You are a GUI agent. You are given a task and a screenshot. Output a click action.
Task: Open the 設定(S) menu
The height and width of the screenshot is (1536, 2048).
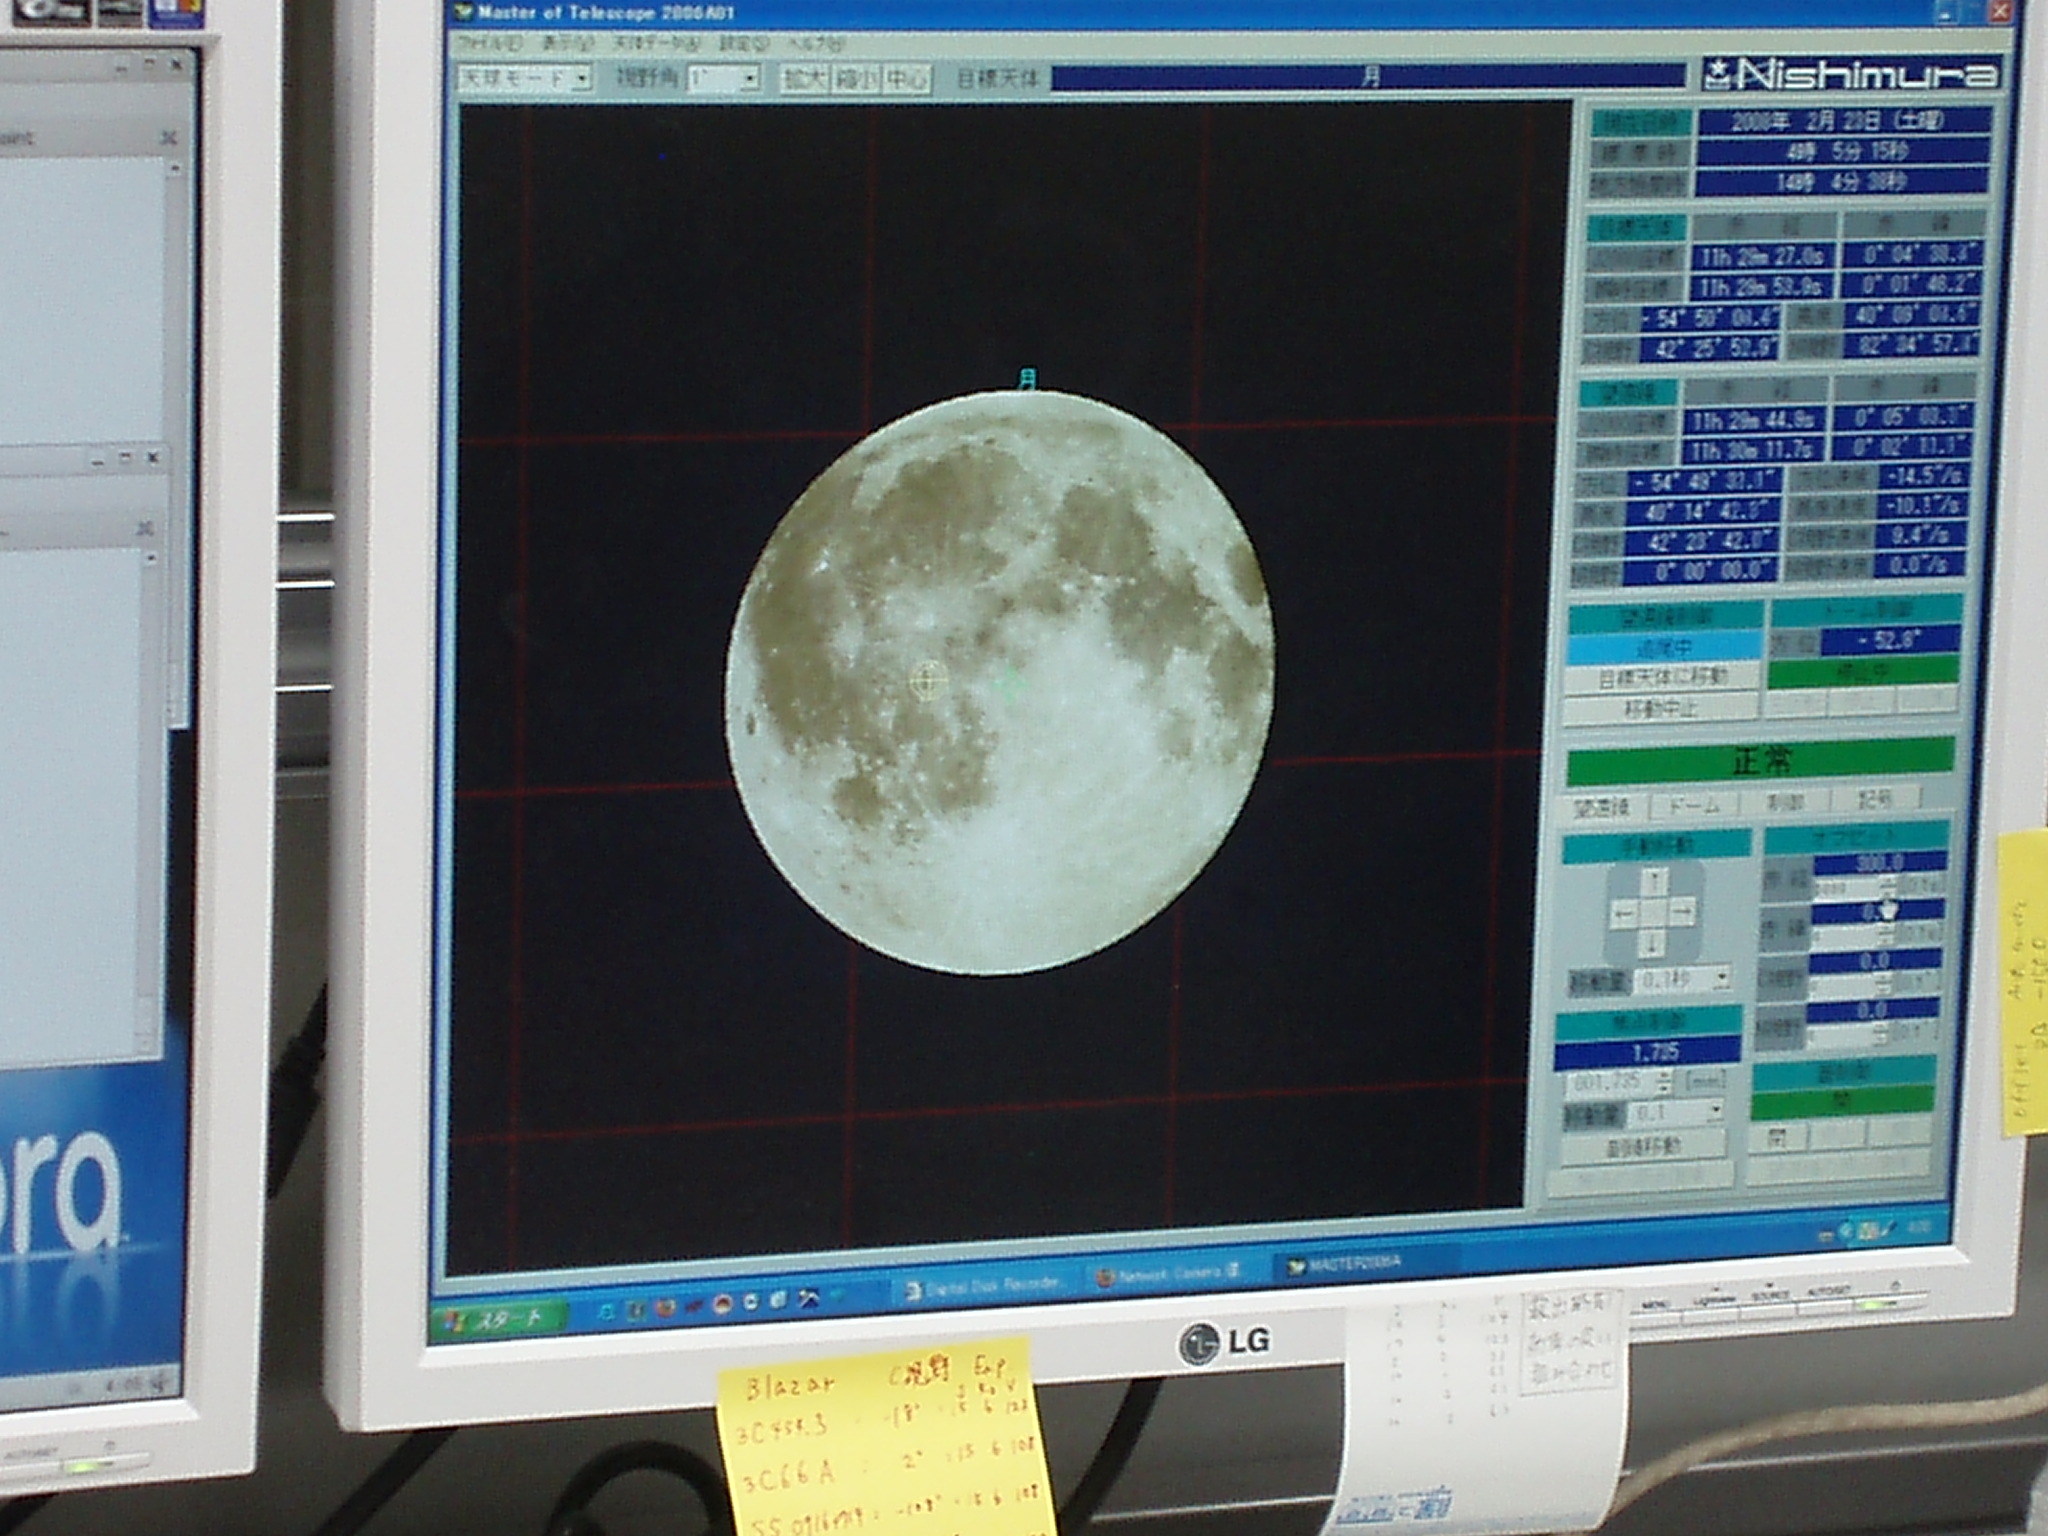[x=743, y=45]
